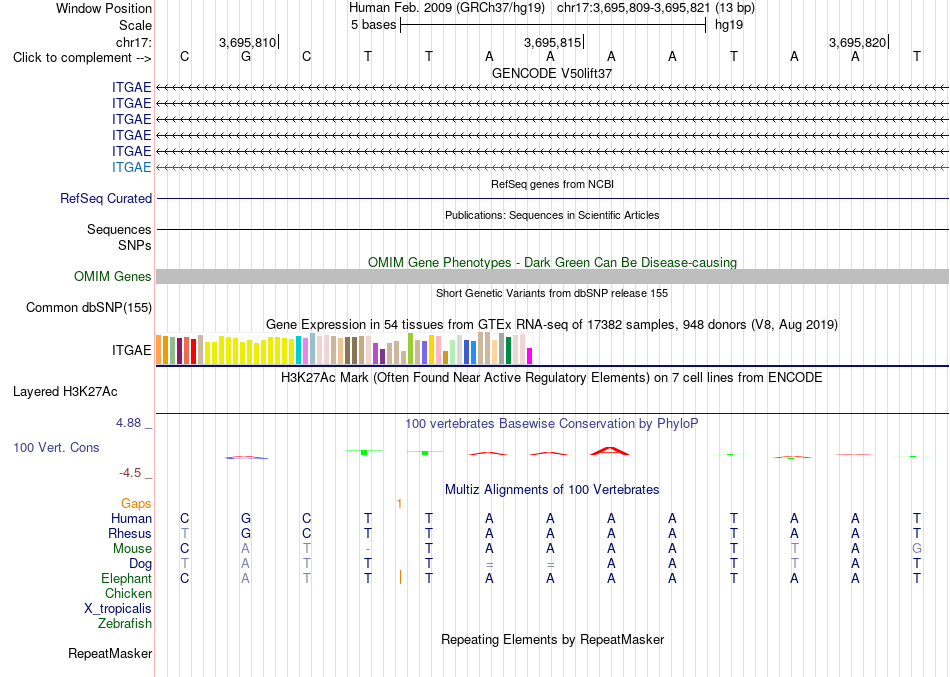Open the GTEx 'Gene Expression in 54 tissues' title
Screen dimensions: 950x677
pyautogui.click(x=552, y=324)
